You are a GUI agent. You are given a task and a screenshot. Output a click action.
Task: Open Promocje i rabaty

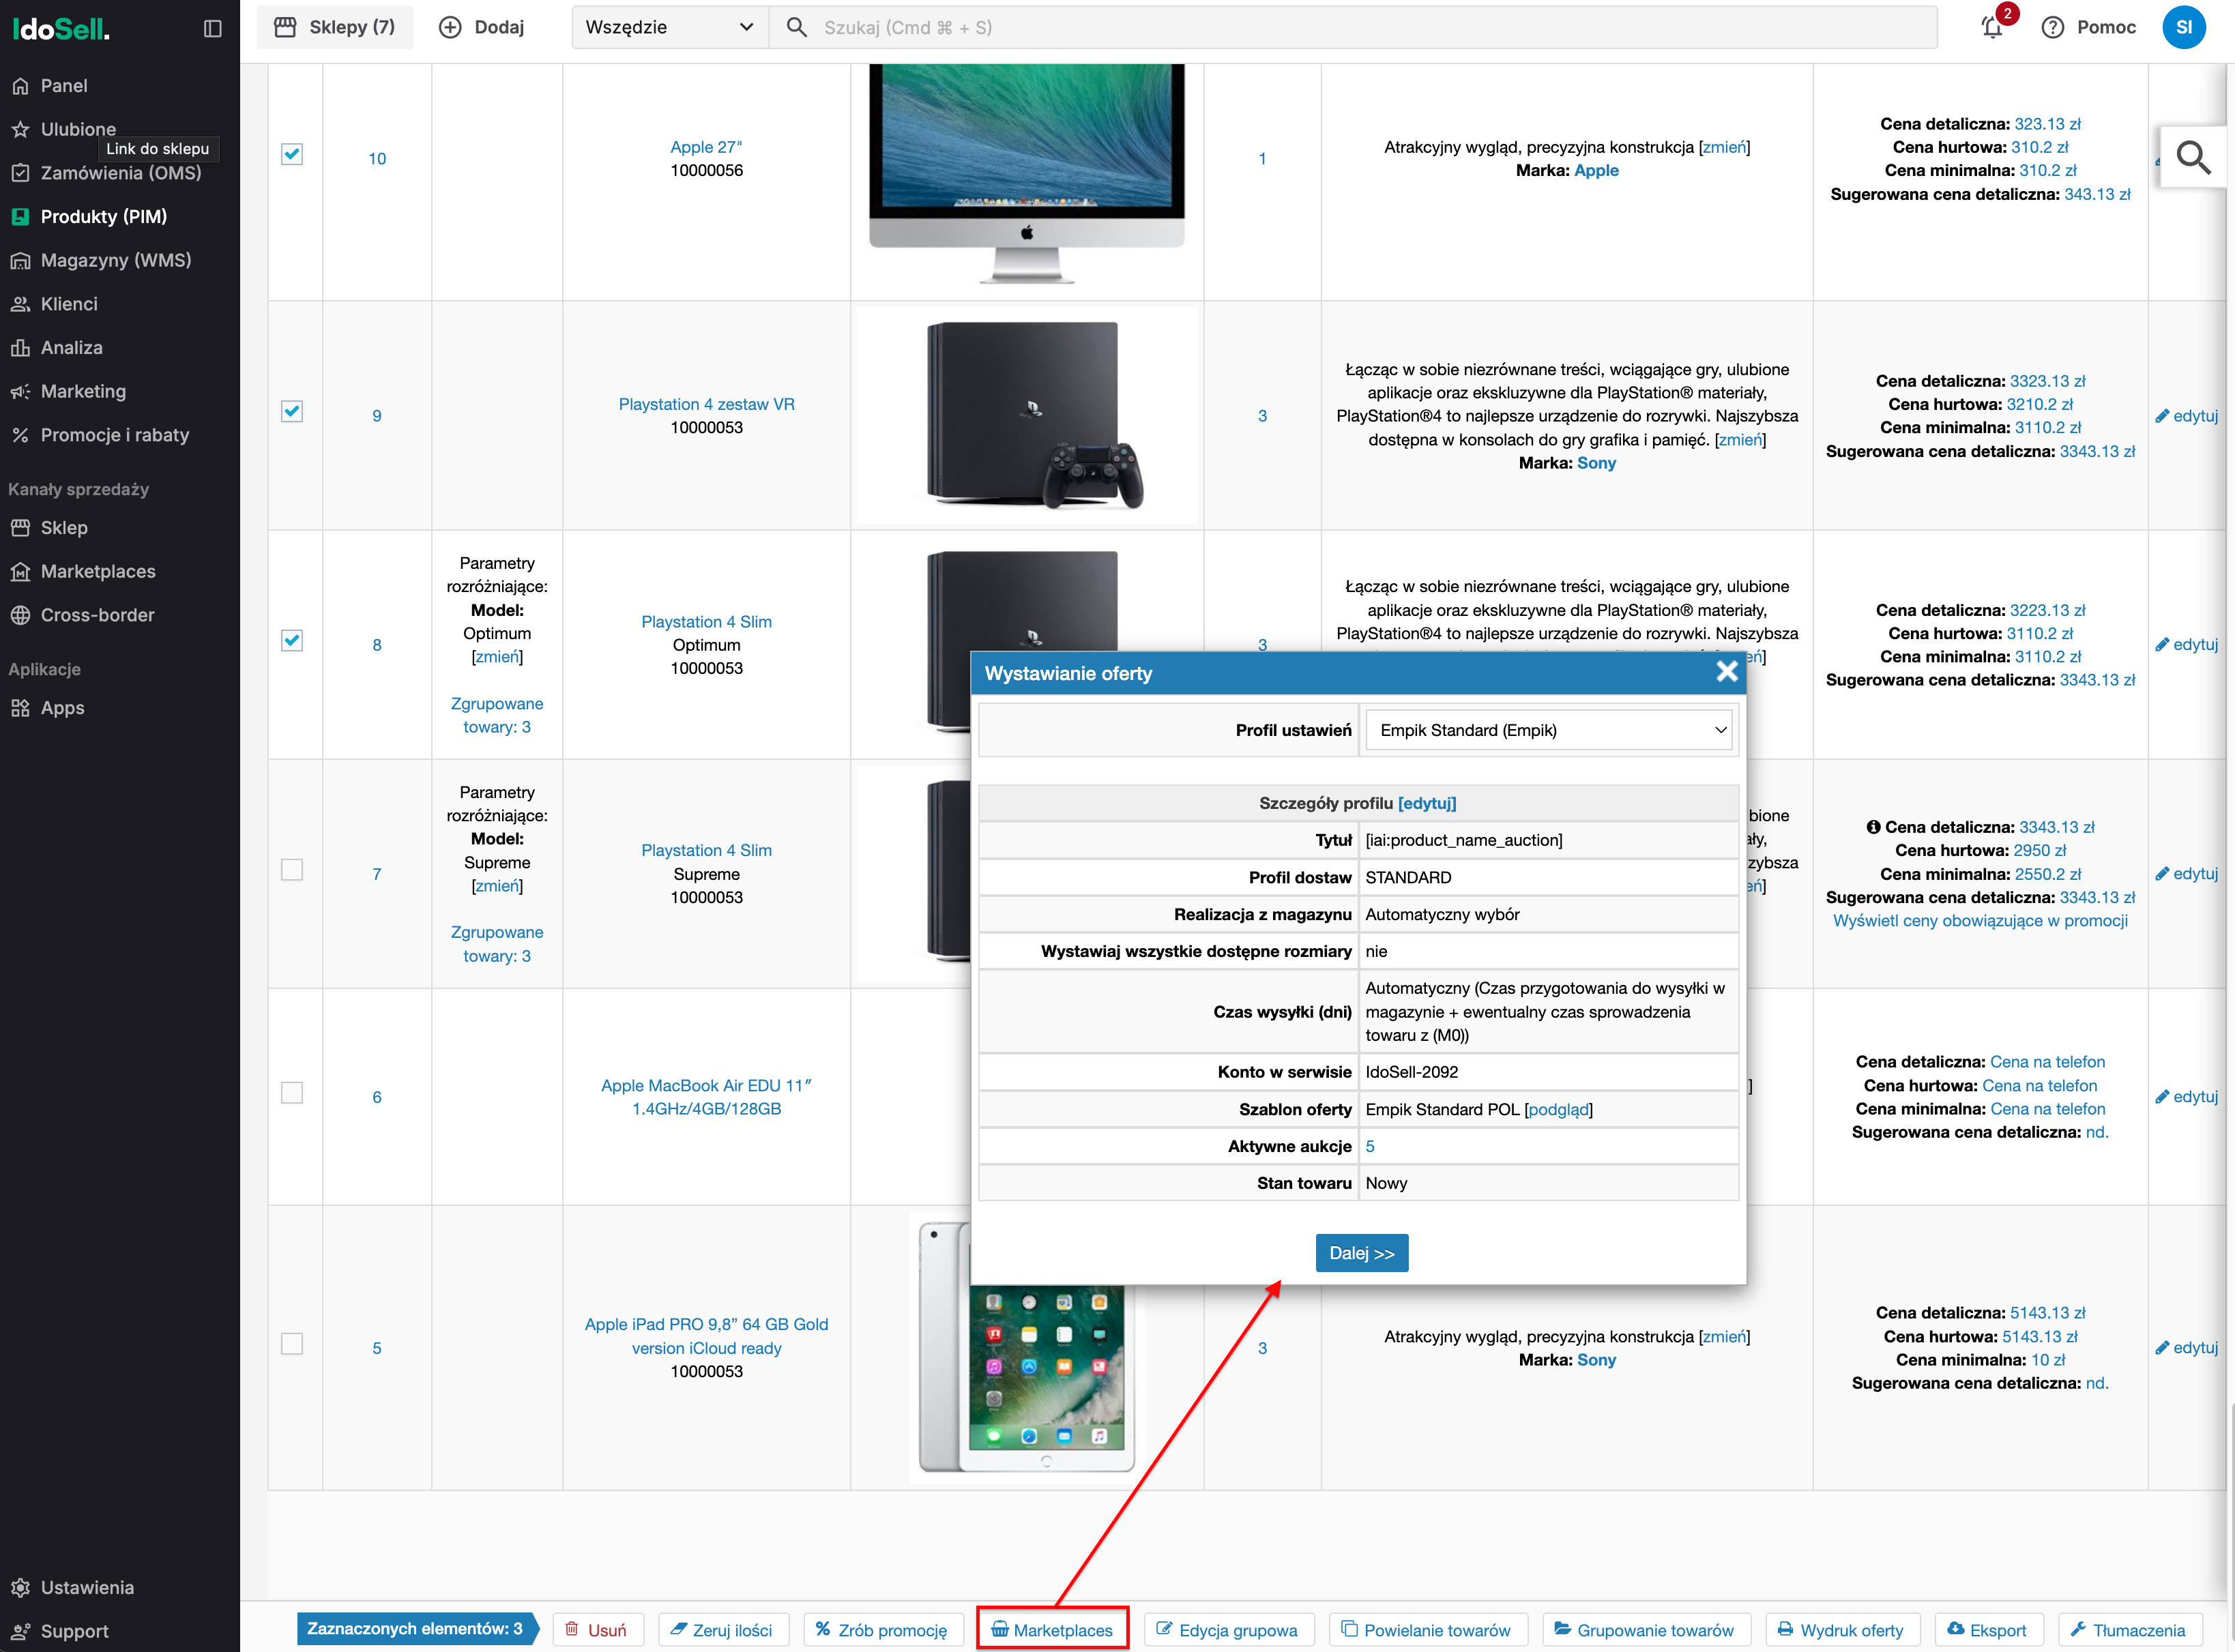tap(114, 435)
